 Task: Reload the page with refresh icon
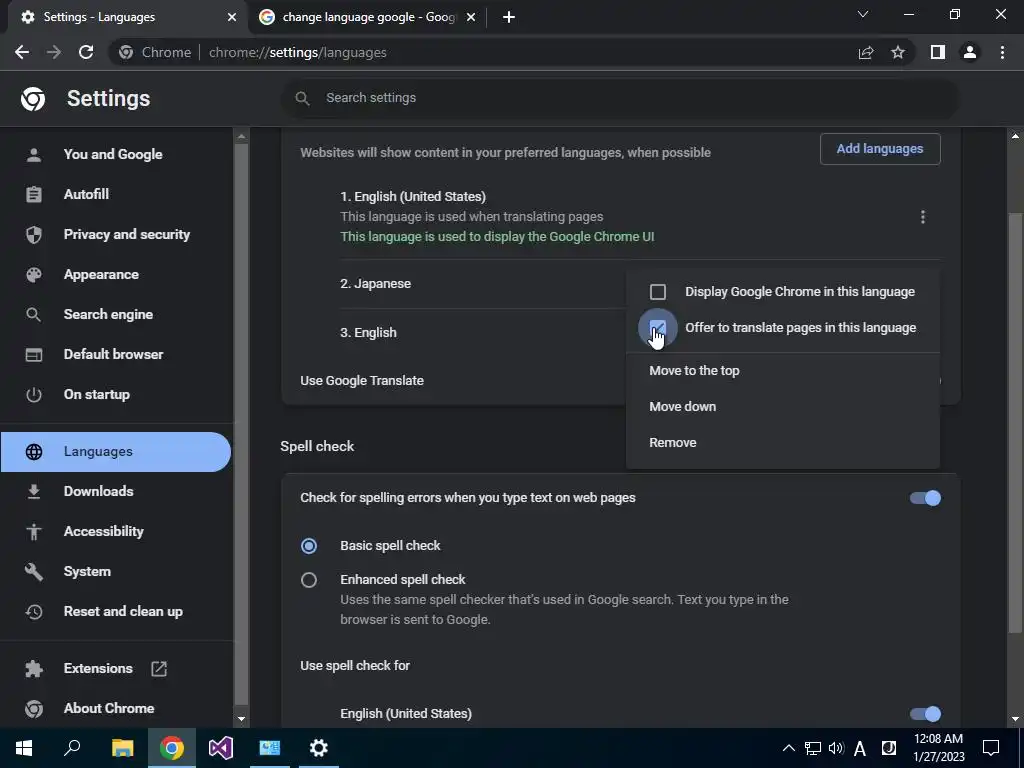coord(86,52)
